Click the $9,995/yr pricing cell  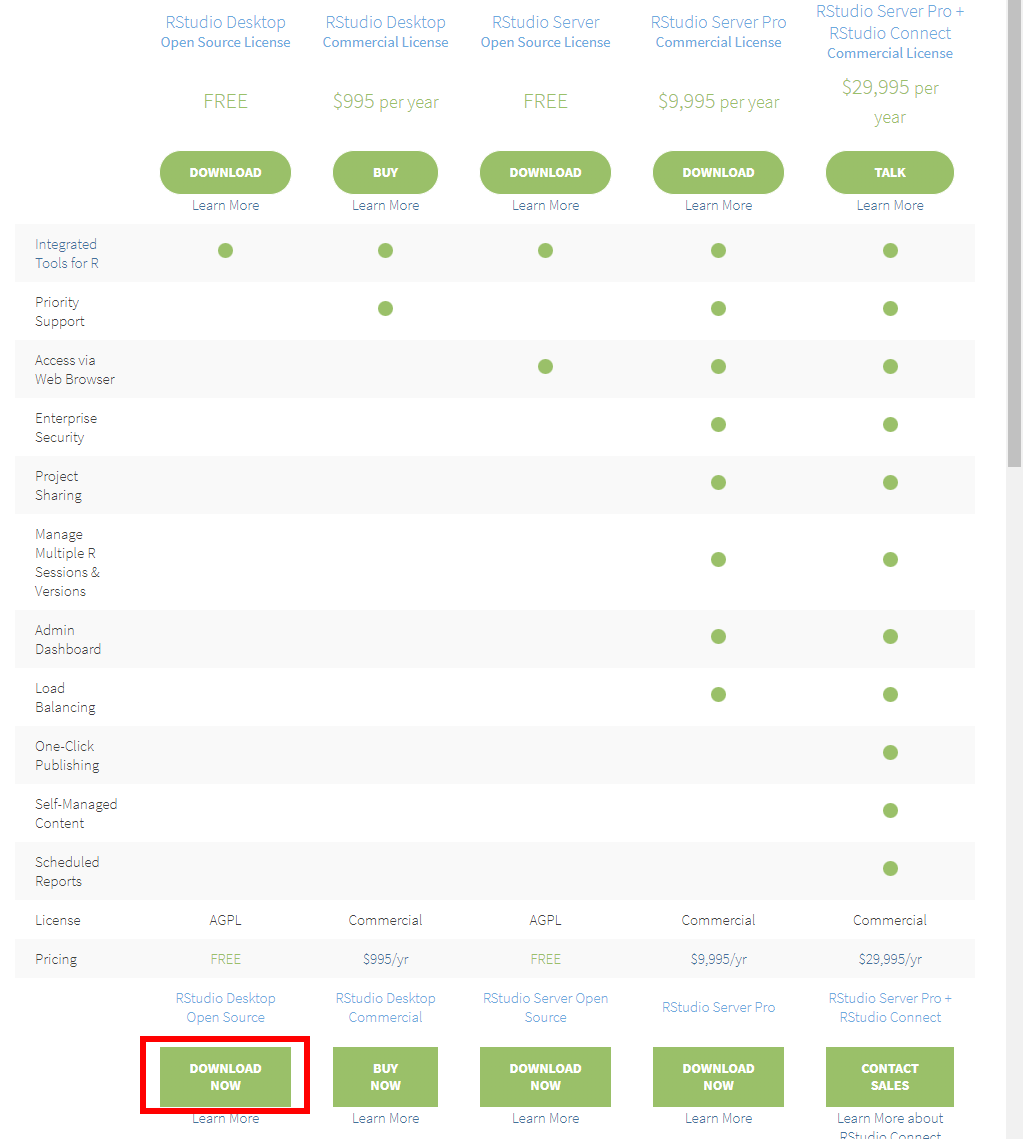click(x=718, y=960)
